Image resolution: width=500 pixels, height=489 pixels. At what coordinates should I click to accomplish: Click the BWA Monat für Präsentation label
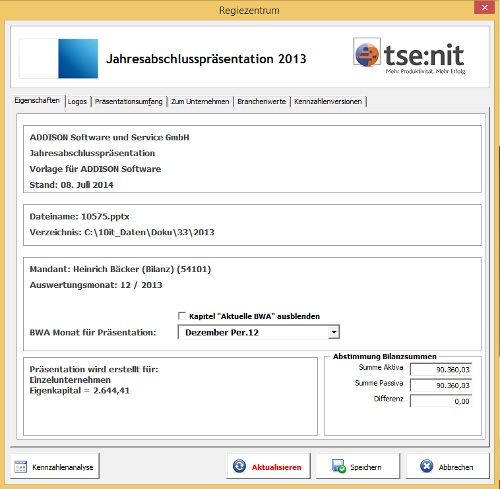[93, 333]
